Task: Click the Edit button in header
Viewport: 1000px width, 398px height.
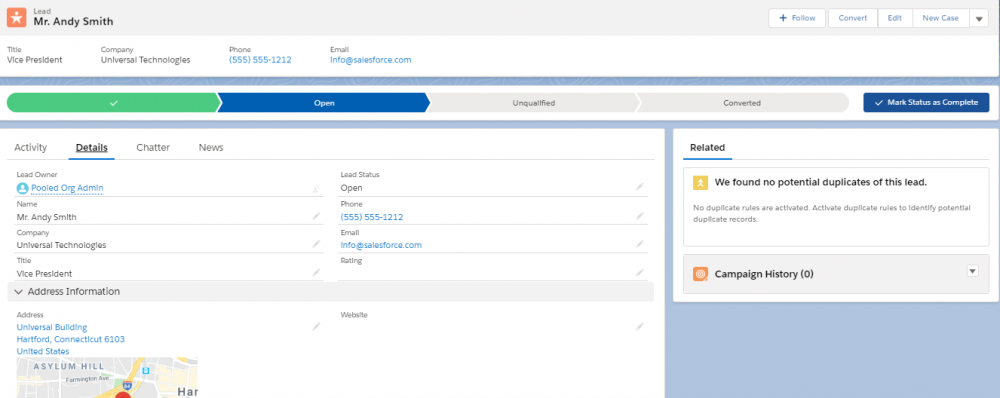Action: [895, 18]
